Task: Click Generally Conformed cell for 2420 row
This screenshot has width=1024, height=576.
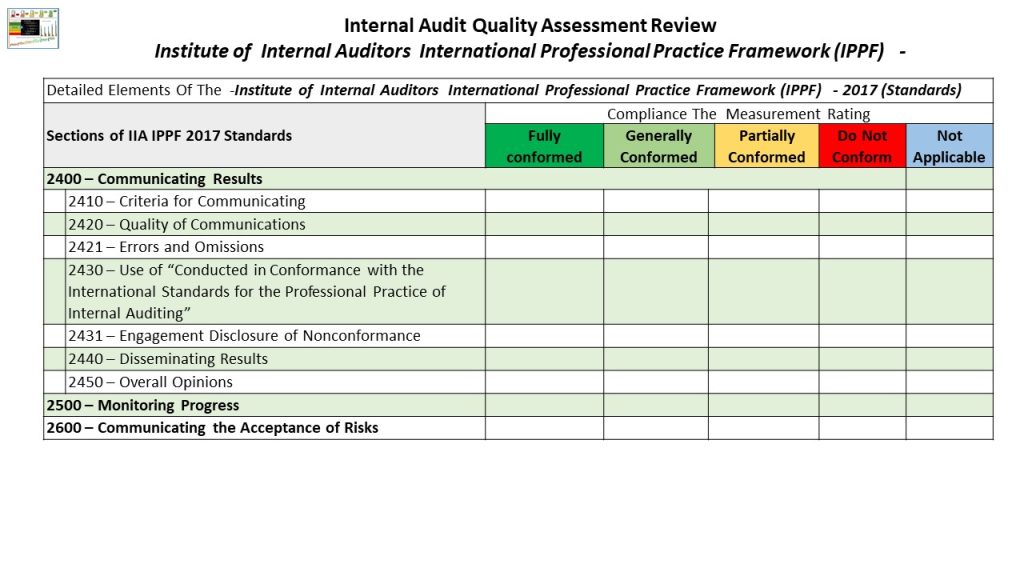Action: (656, 224)
